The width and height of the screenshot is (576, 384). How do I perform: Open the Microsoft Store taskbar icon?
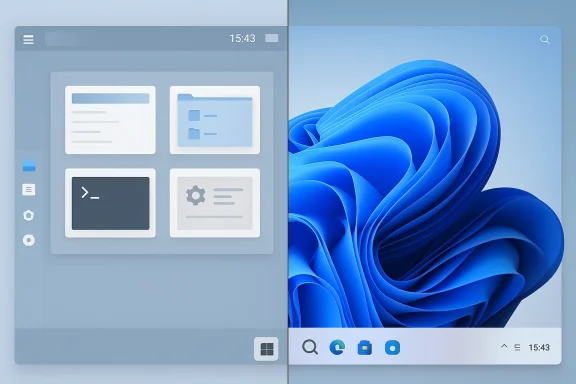[365, 348]
